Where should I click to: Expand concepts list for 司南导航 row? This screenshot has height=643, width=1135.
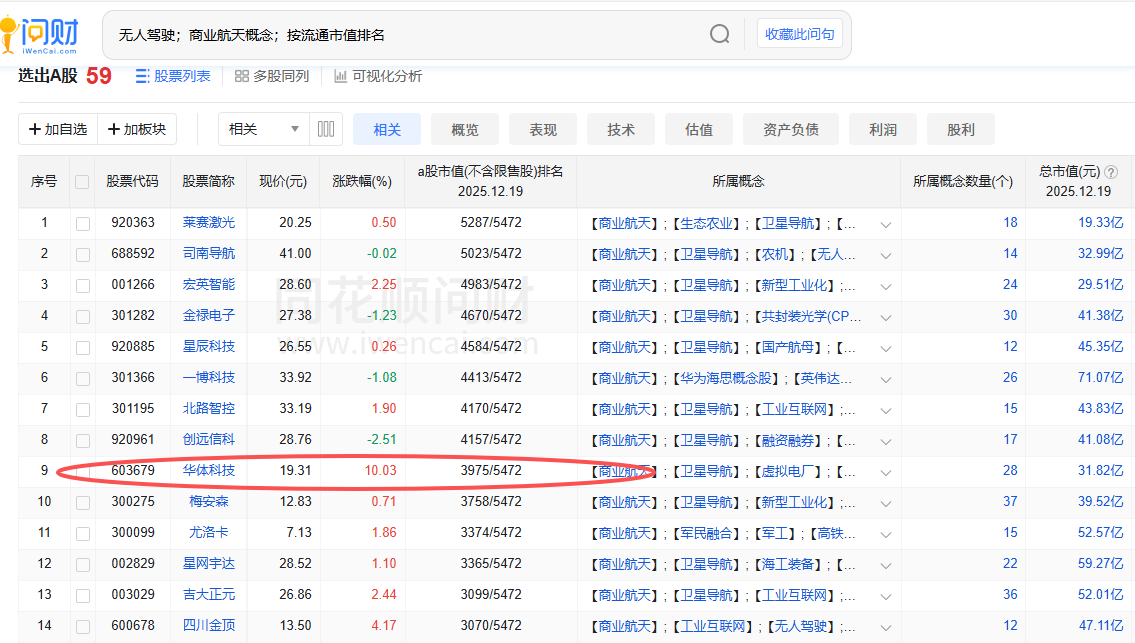coord(885,255)
